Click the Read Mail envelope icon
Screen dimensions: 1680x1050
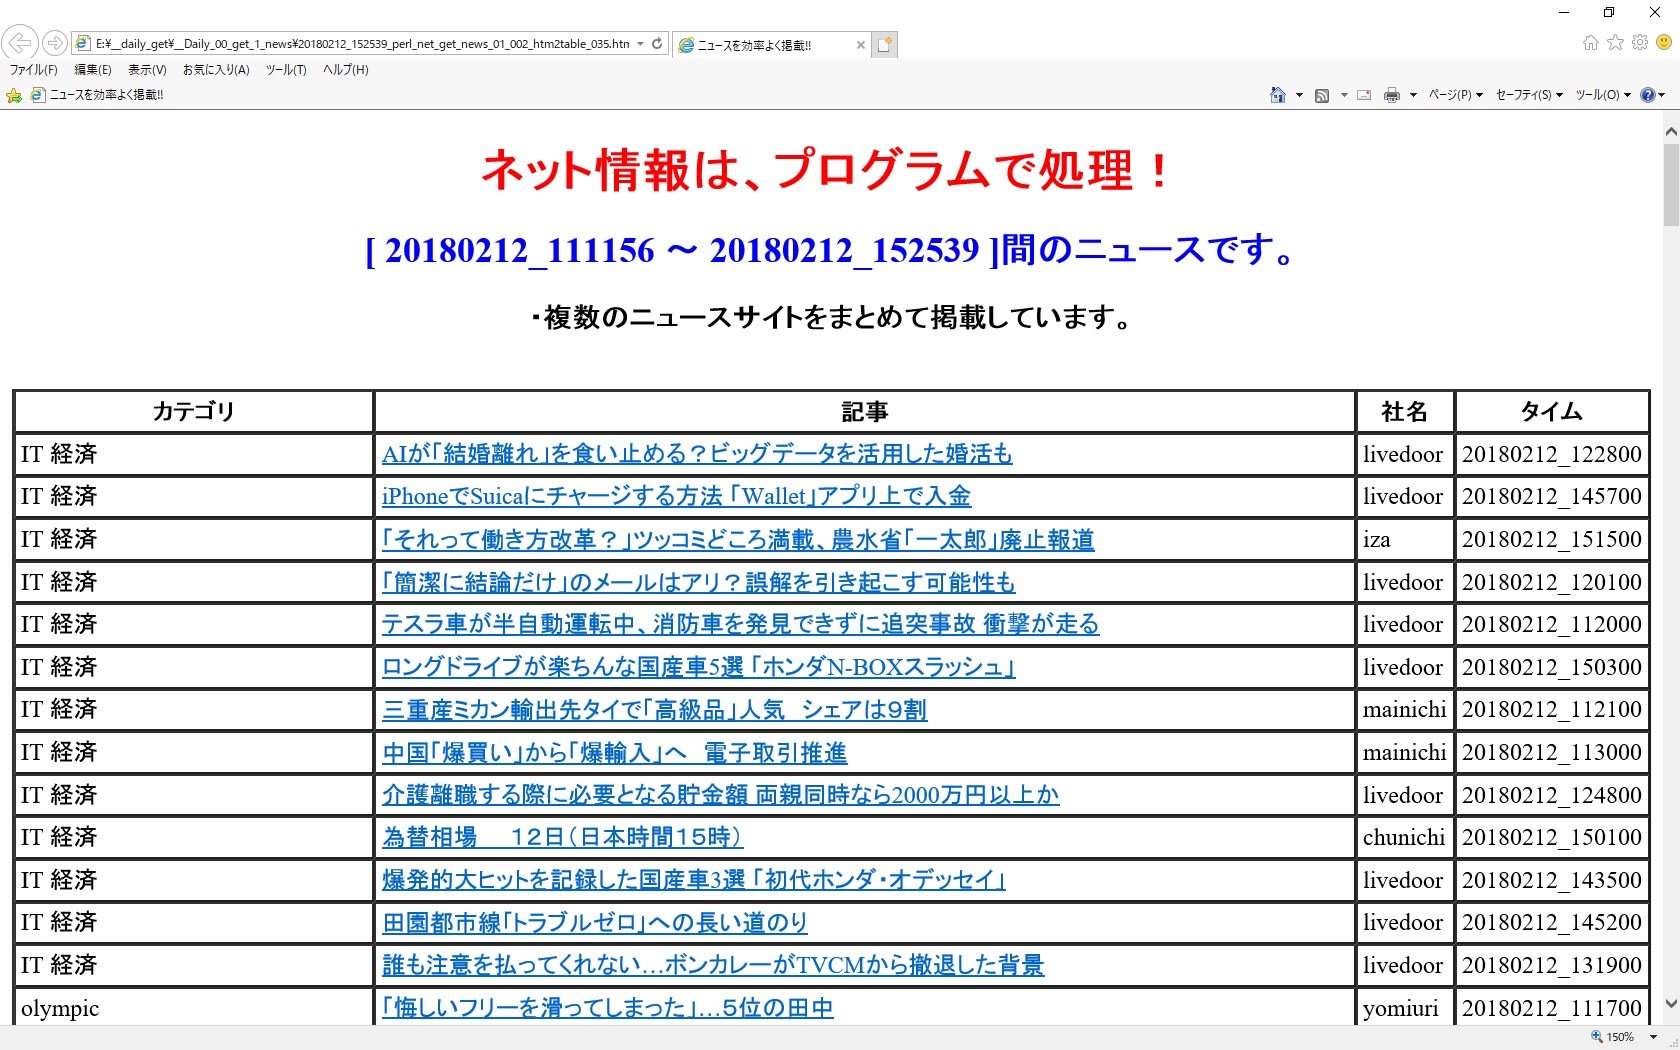1364,96
